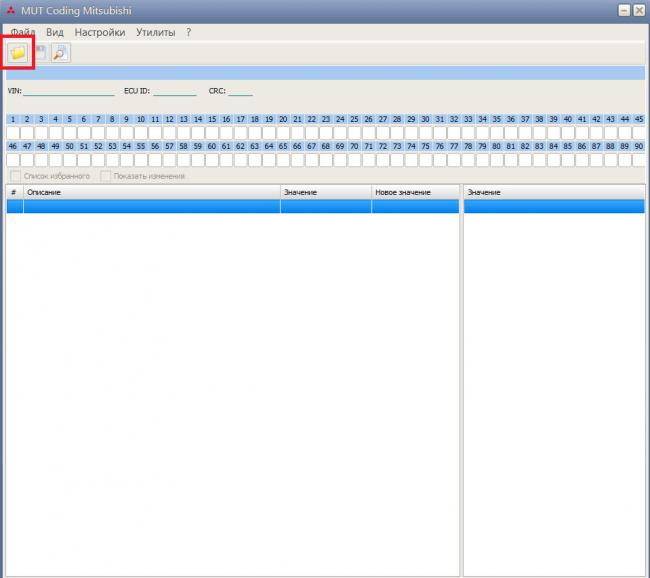Open the Настройки menu
650x578 pixels.
[100, 32]
